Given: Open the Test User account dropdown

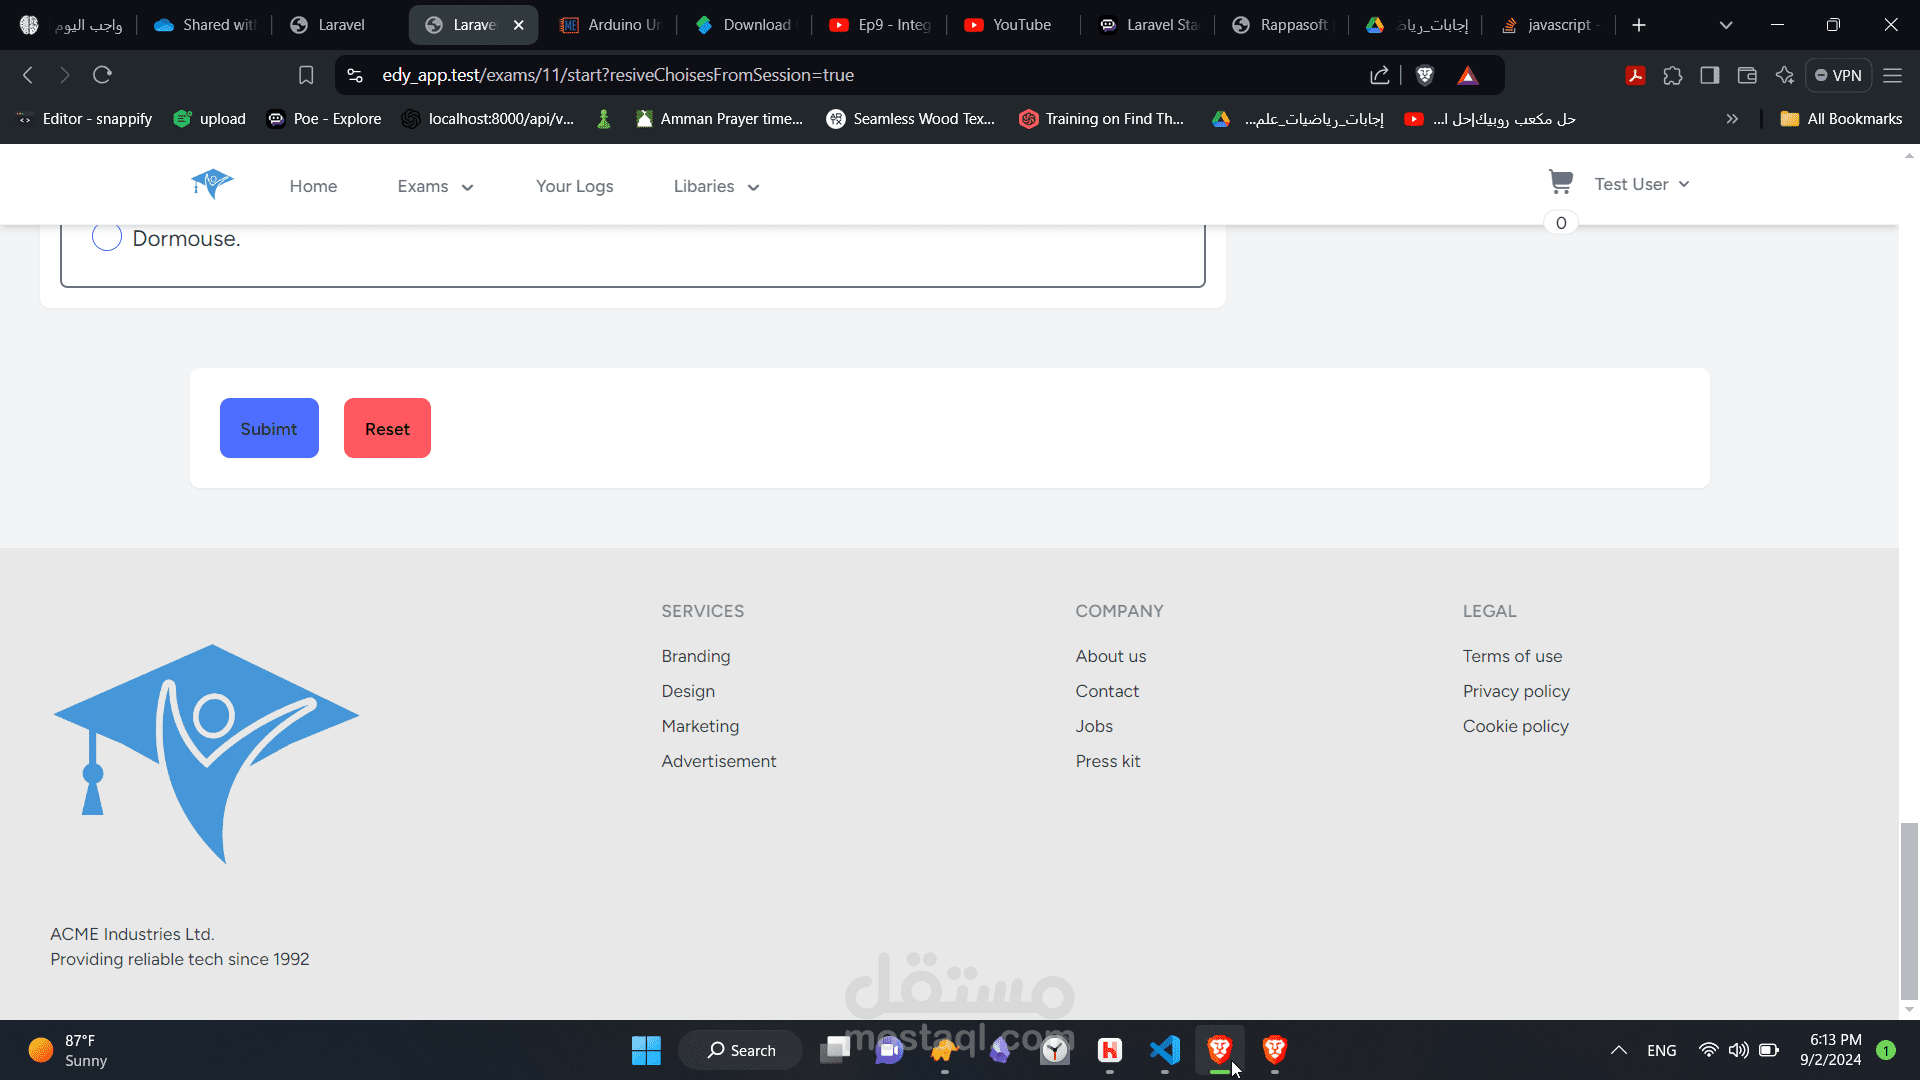Looking at the screenshot, I should (1641, 184).
